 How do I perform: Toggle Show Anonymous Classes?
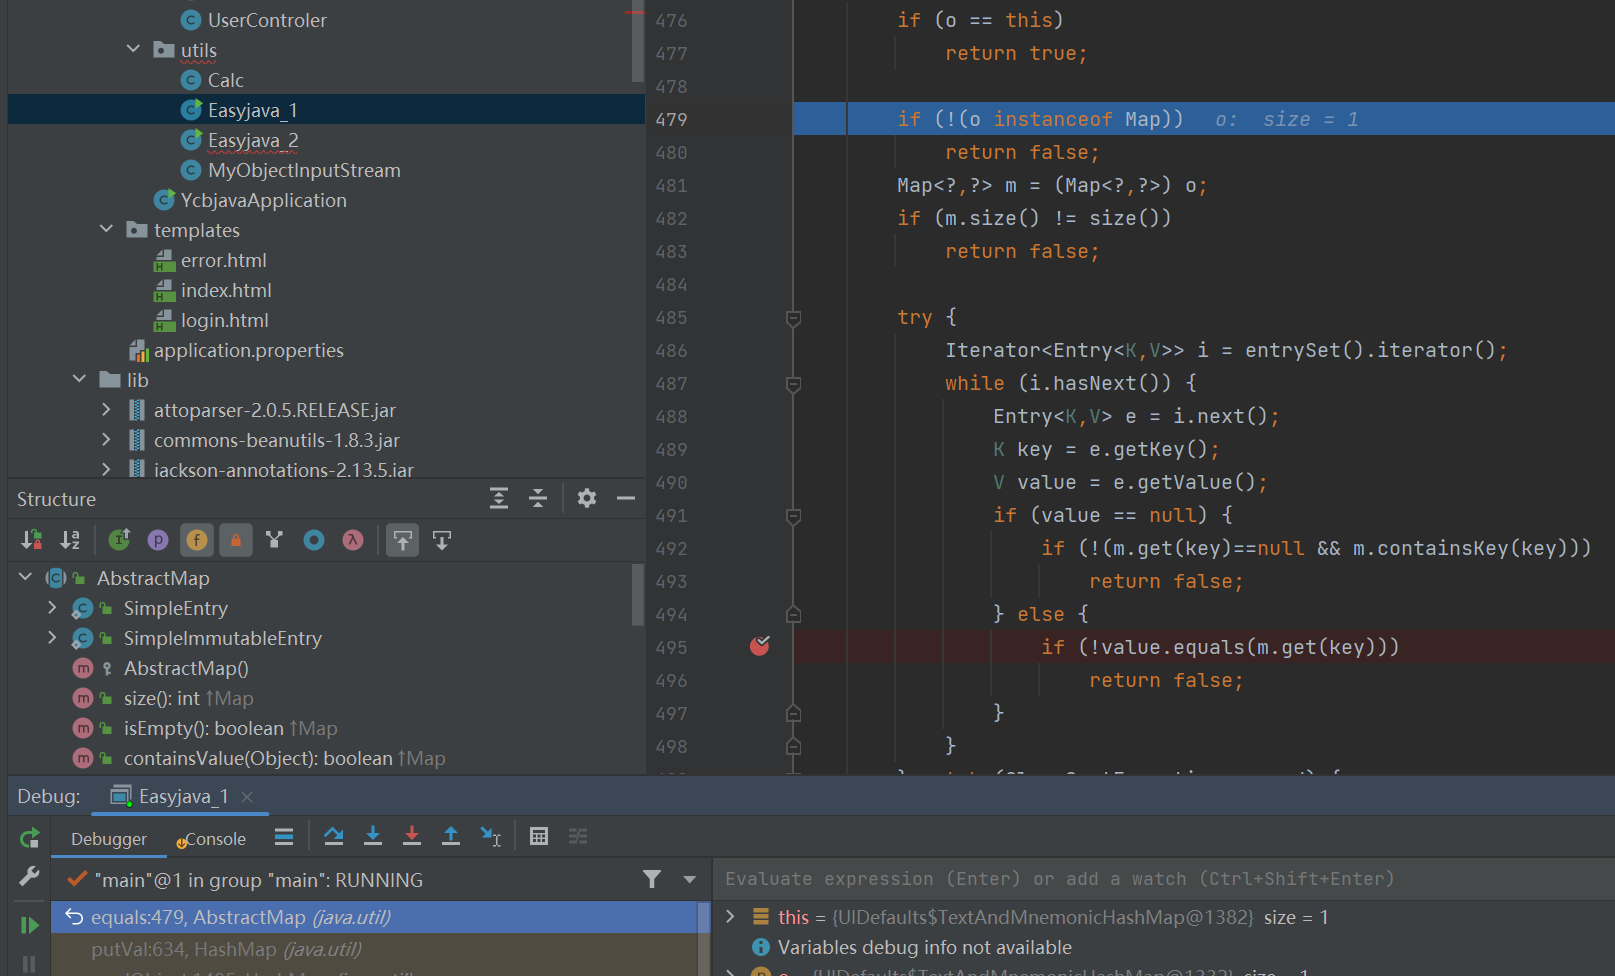[275, 540]
